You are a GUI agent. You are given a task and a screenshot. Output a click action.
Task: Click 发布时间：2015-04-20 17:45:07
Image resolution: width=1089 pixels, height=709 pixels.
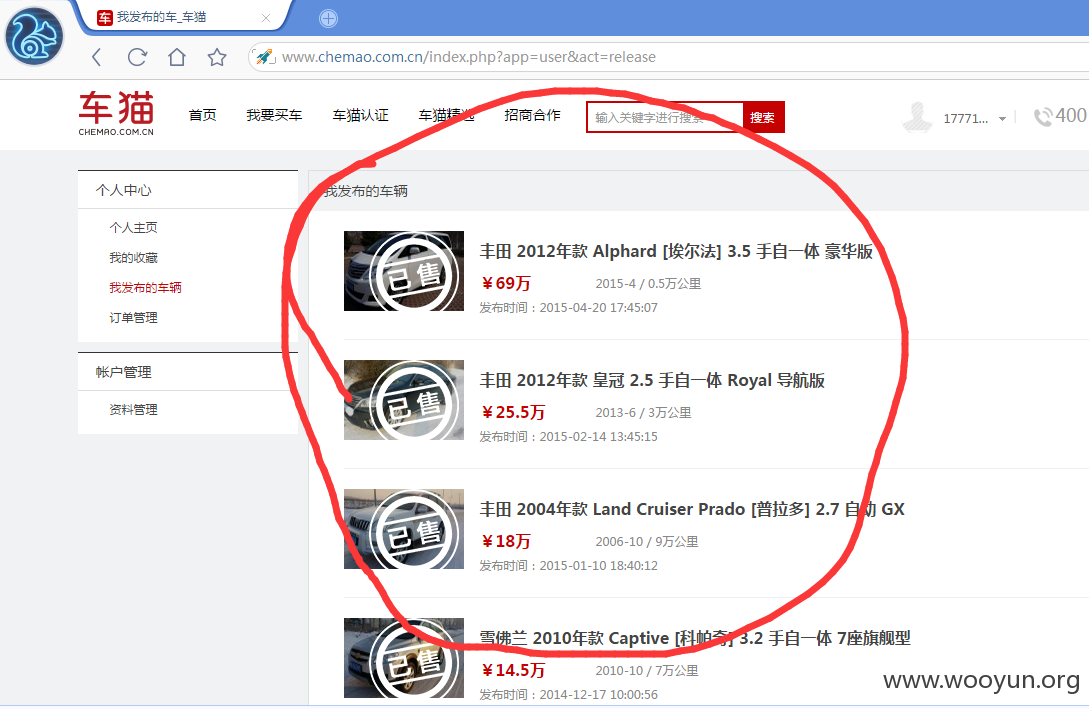pyautogui.click(x=568, y=308)
